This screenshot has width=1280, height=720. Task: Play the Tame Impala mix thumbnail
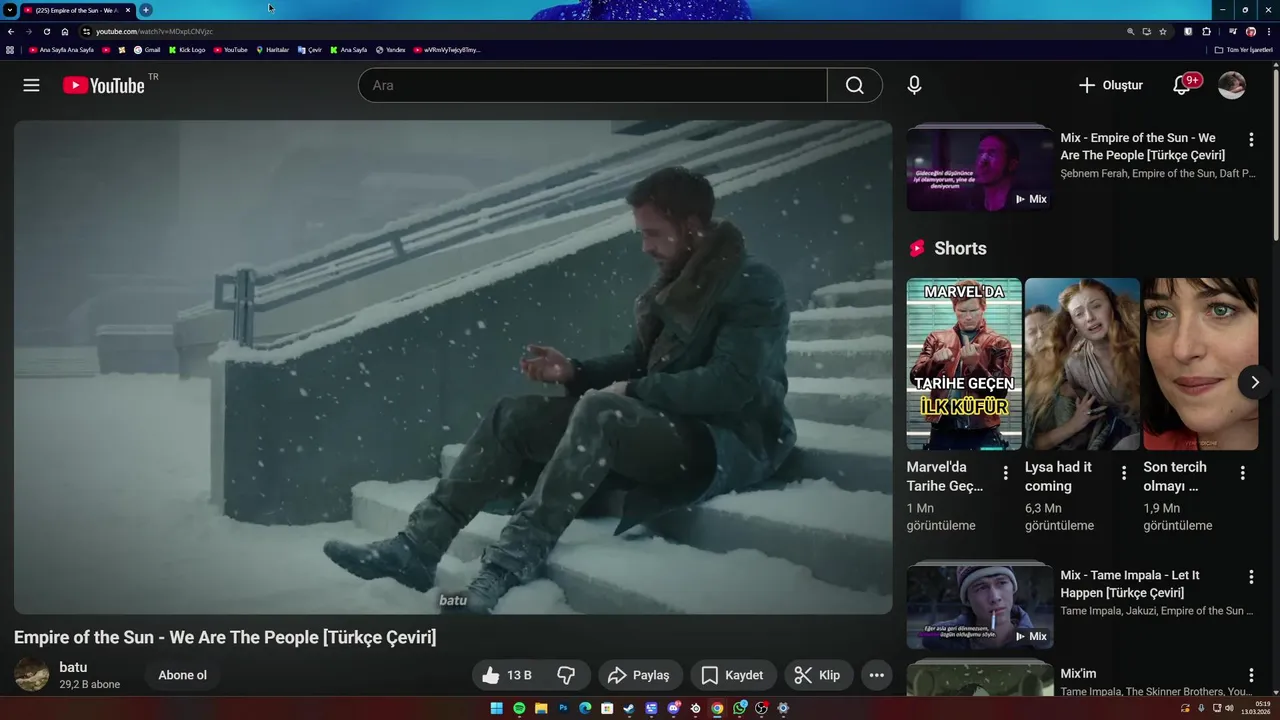(x=980, y=607)
